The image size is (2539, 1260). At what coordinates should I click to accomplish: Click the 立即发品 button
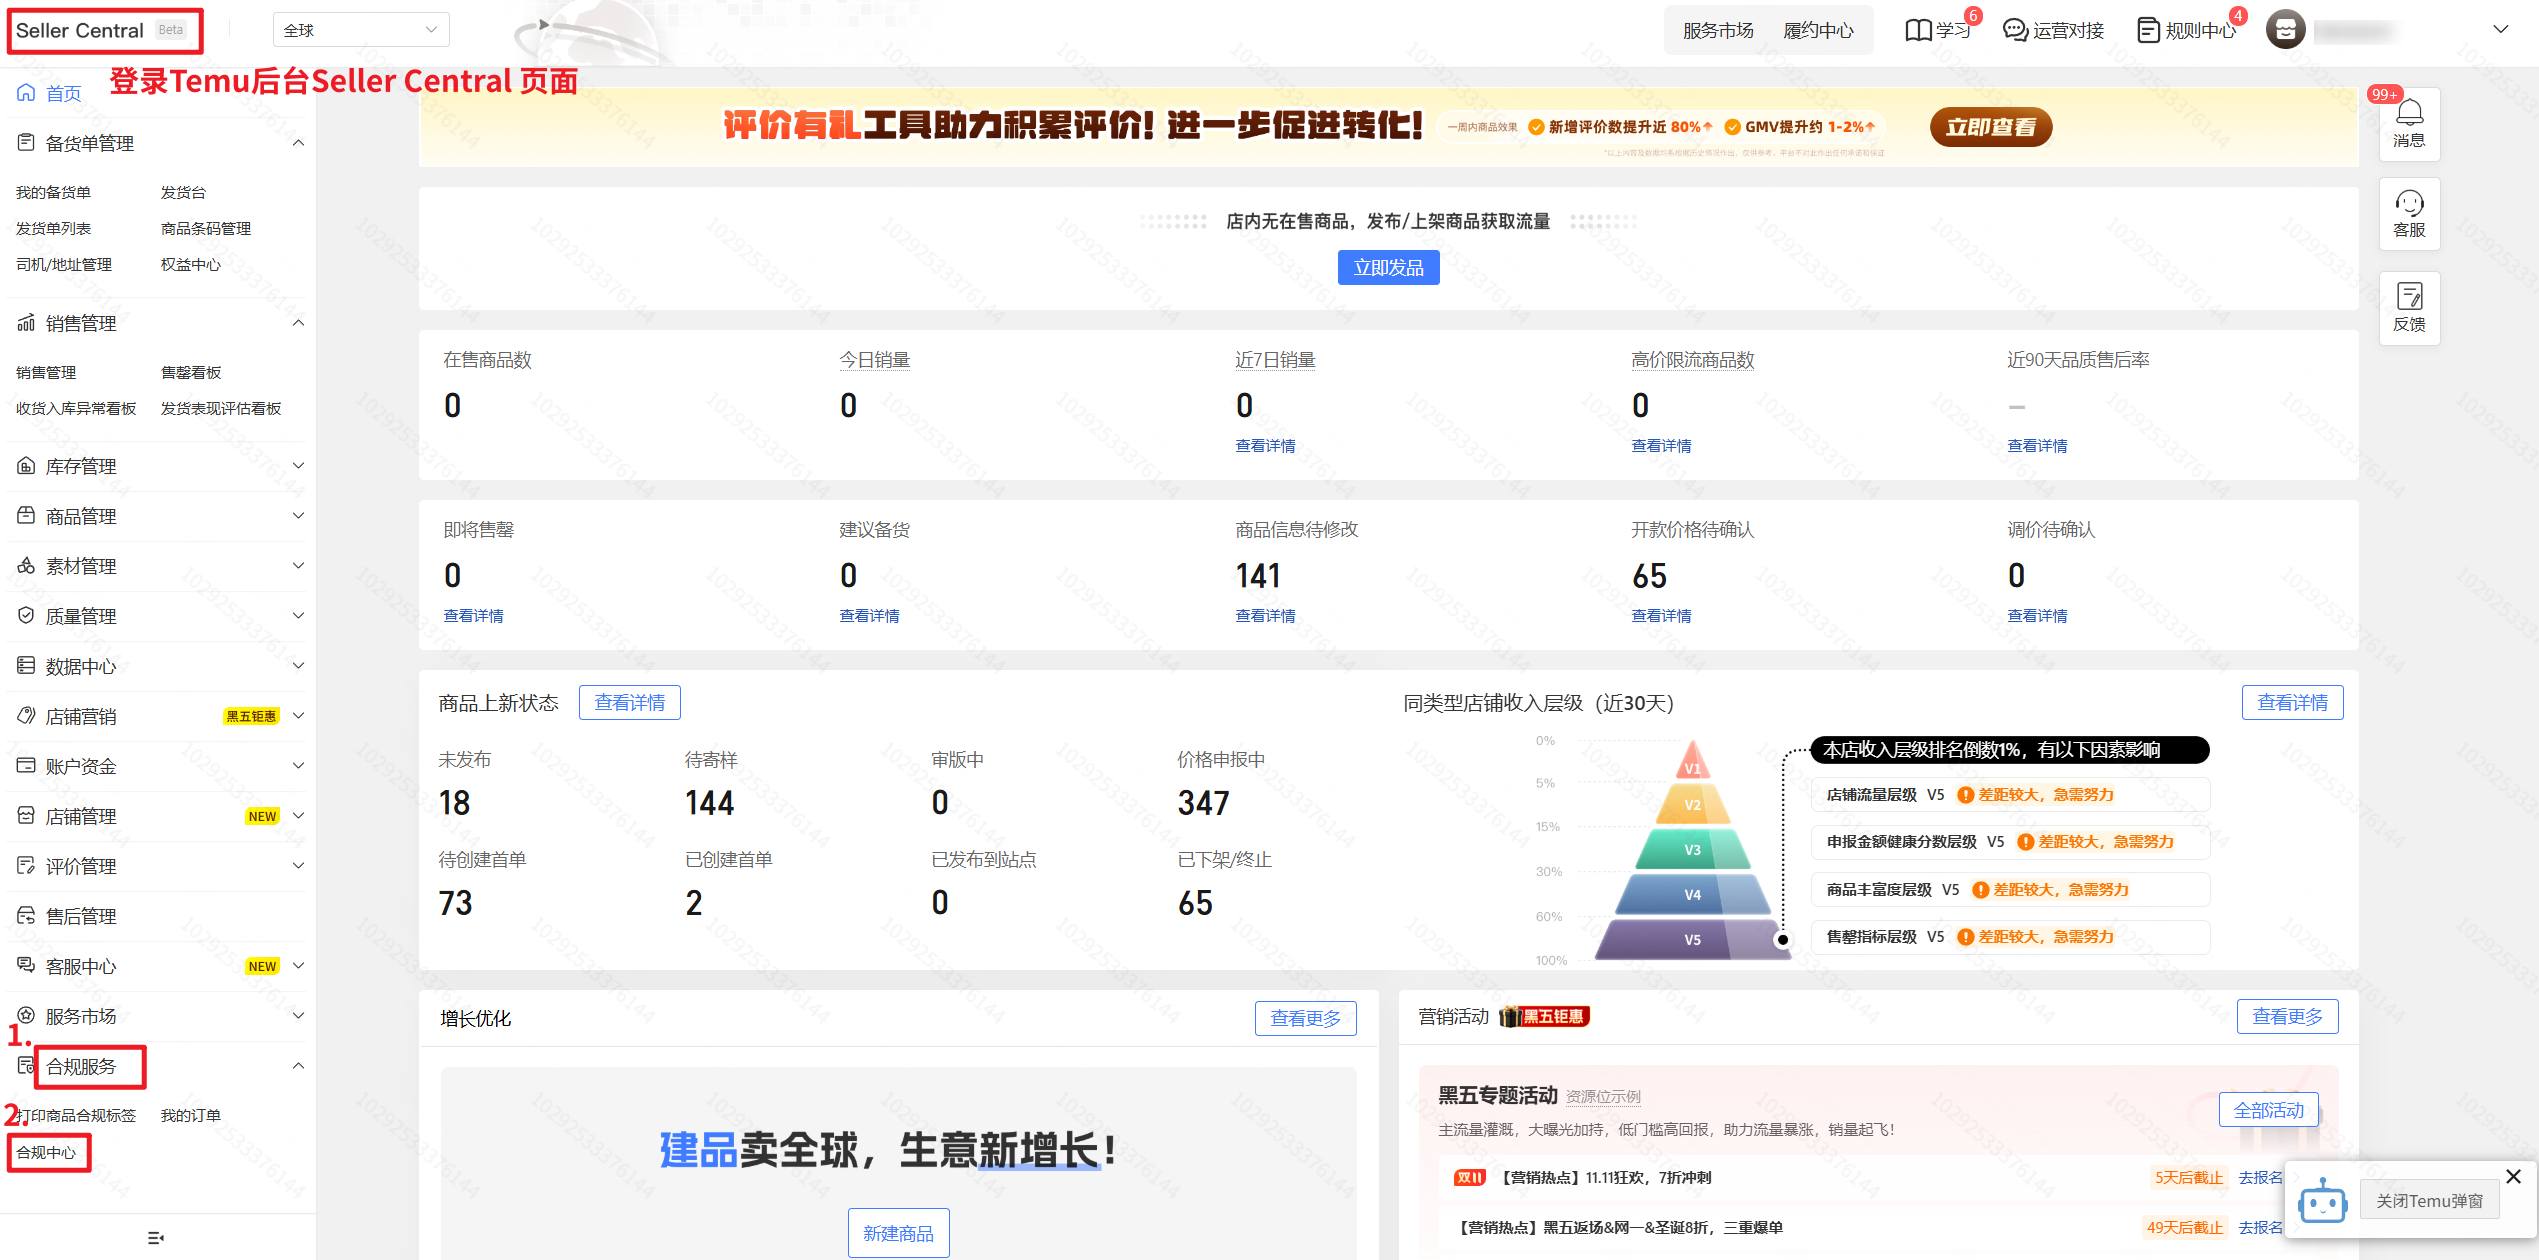point(1388,268)
